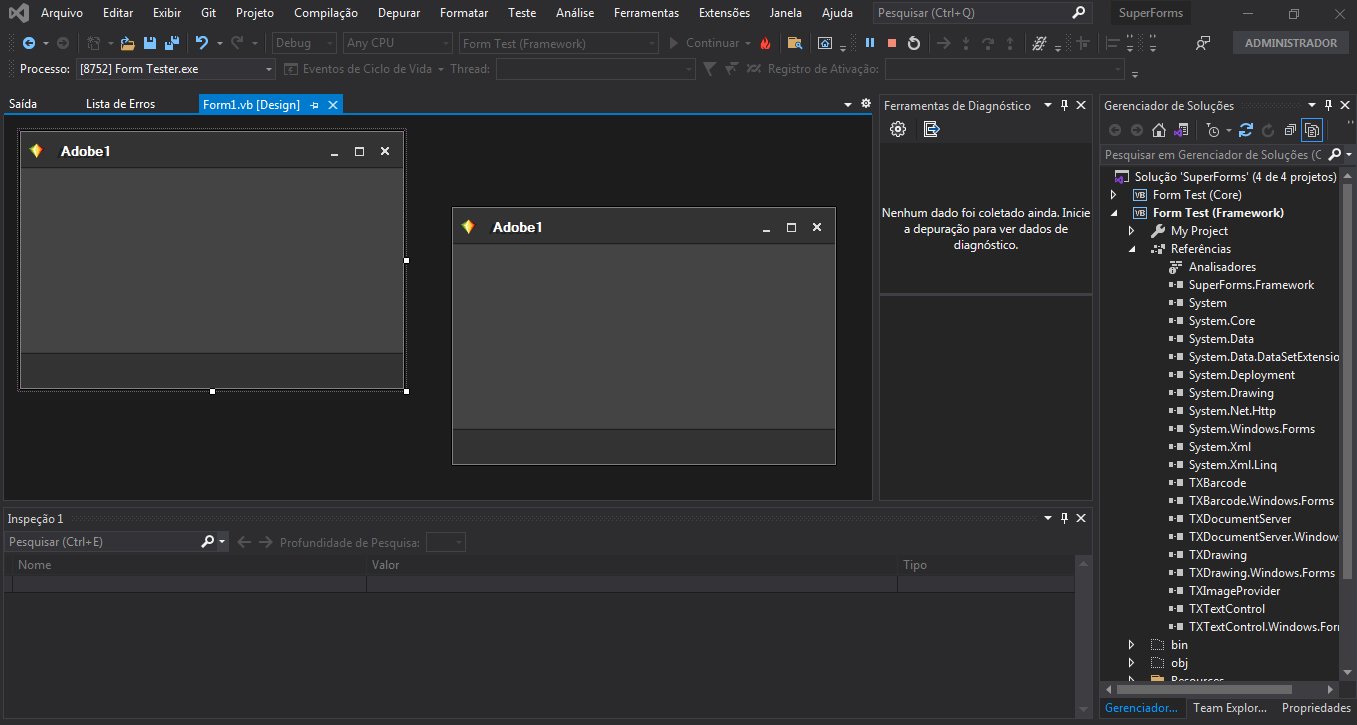Click the Hot Reload flame icon
1357x725 pixels.
[x=765, y=43]
